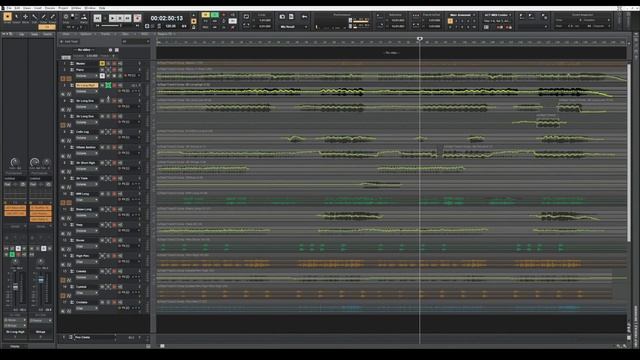Open edit filter dropdown under Cello Leg track

87,138
